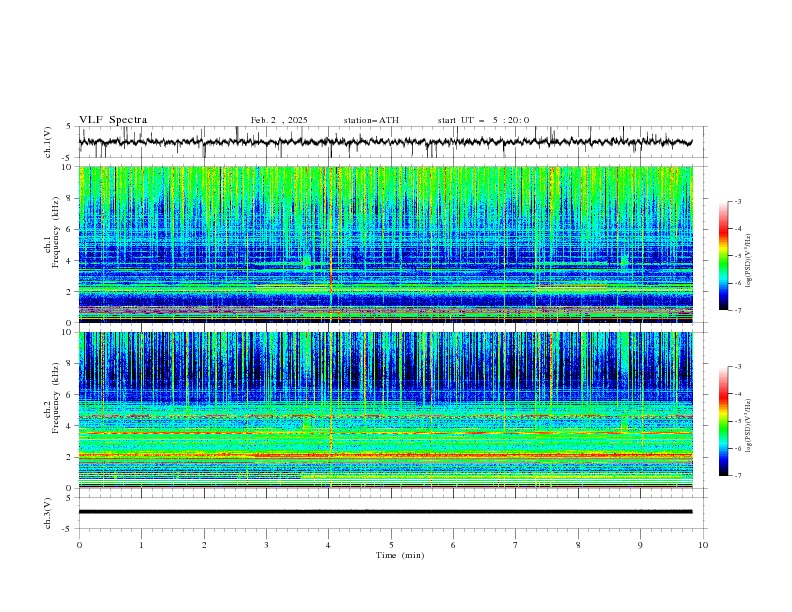The height and width of the screenshot is (612, 792).
Task: Click the ch.2 spectrogram panel
Action: point(385,410)
